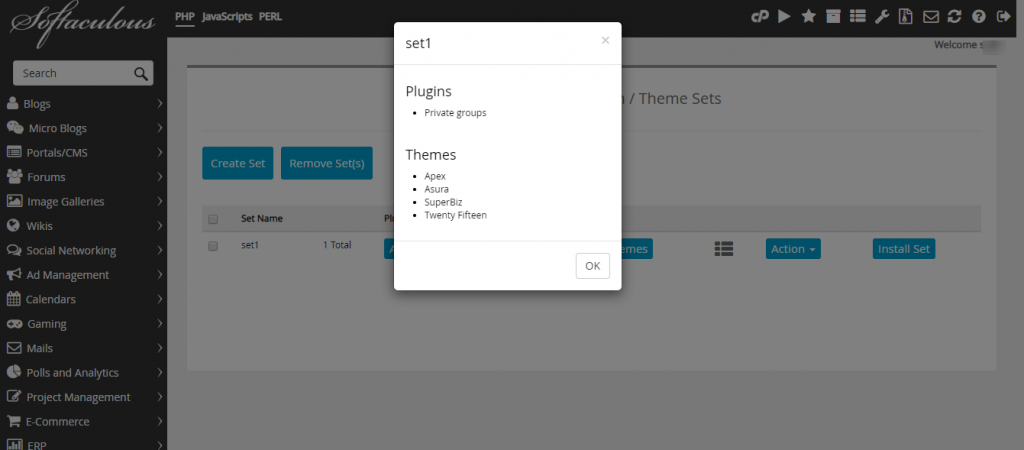Image resolution: width=1024 pixels, height=450 pixels.
Task: Click the play demos icon
Action: [784, 17]
